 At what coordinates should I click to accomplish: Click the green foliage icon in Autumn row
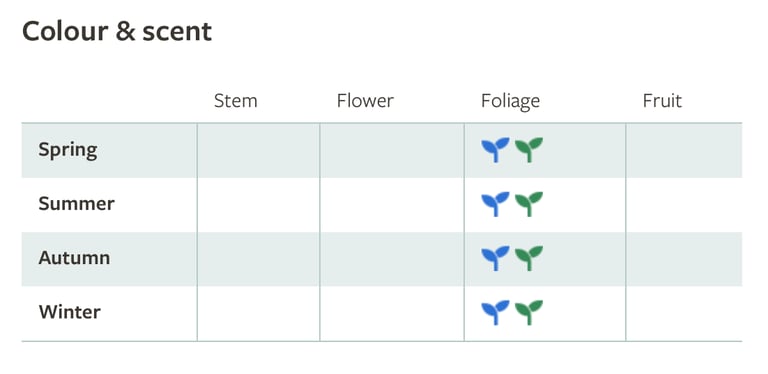point(529,258)
